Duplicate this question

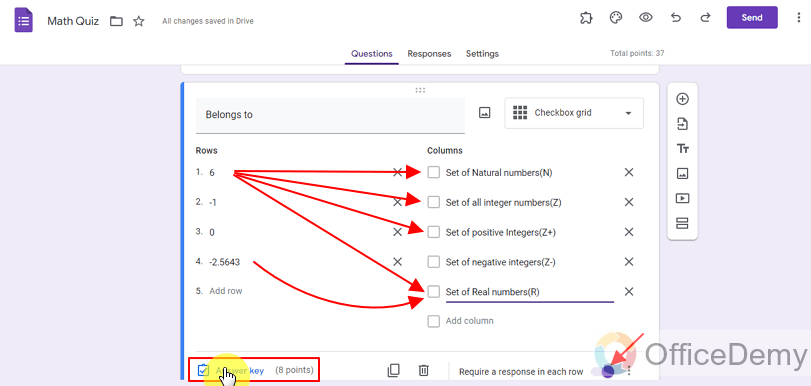[394, 370]
